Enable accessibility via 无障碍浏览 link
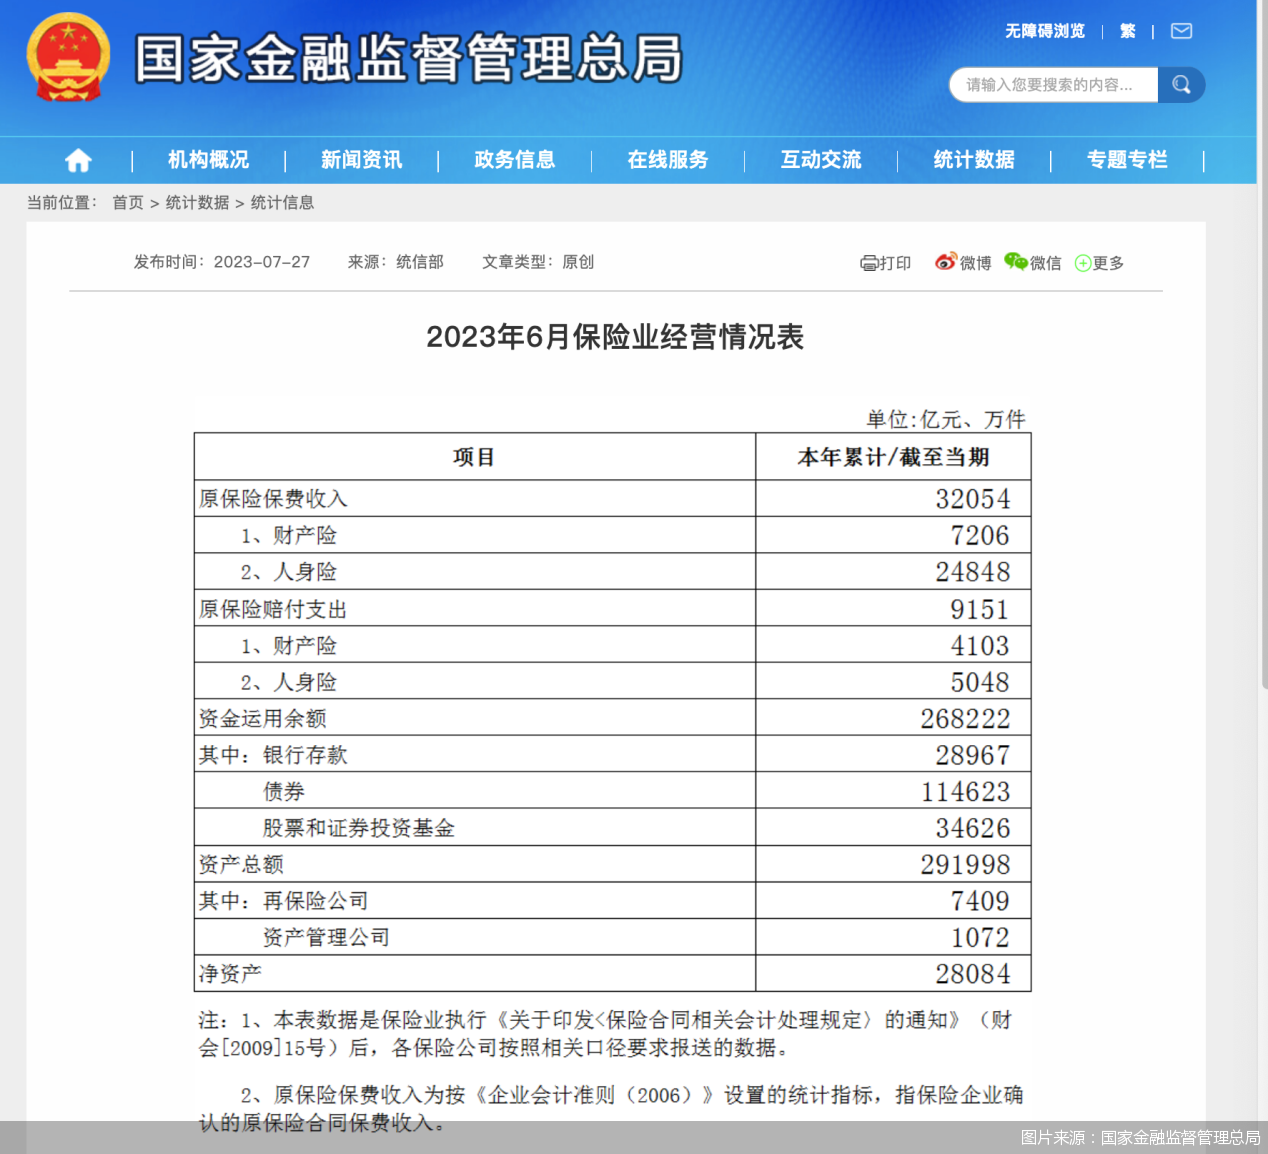1268x1154 pixels. (1044, 31)
